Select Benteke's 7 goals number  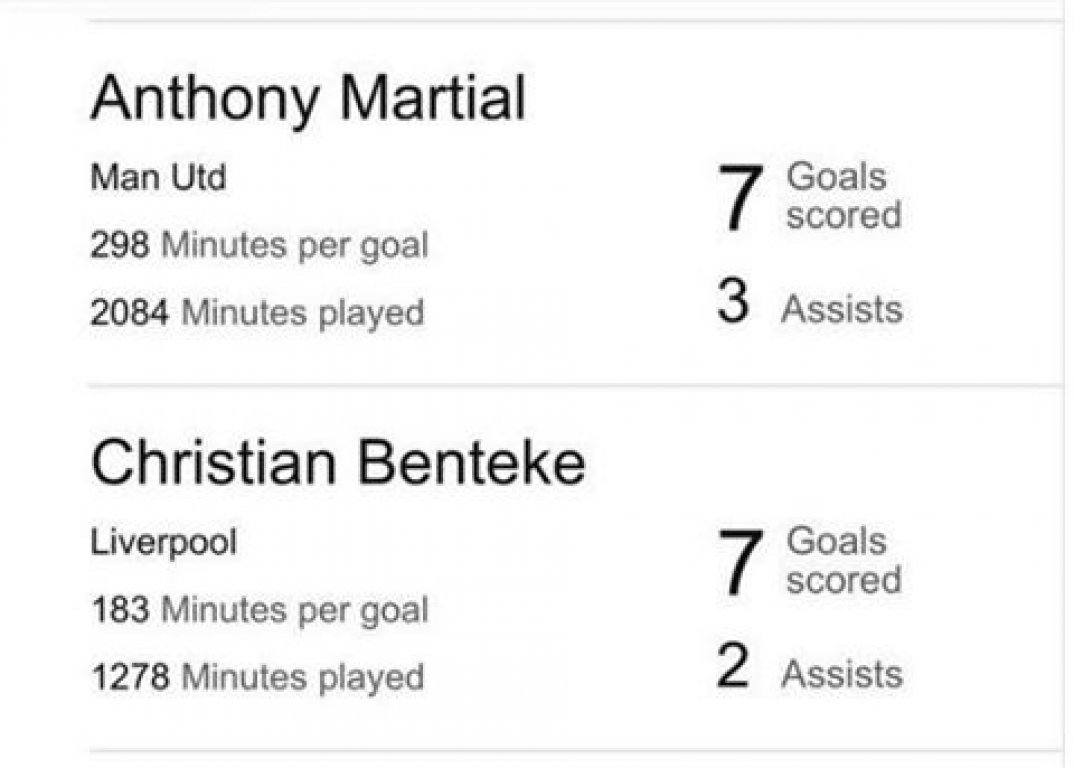(x=740, y=562)
